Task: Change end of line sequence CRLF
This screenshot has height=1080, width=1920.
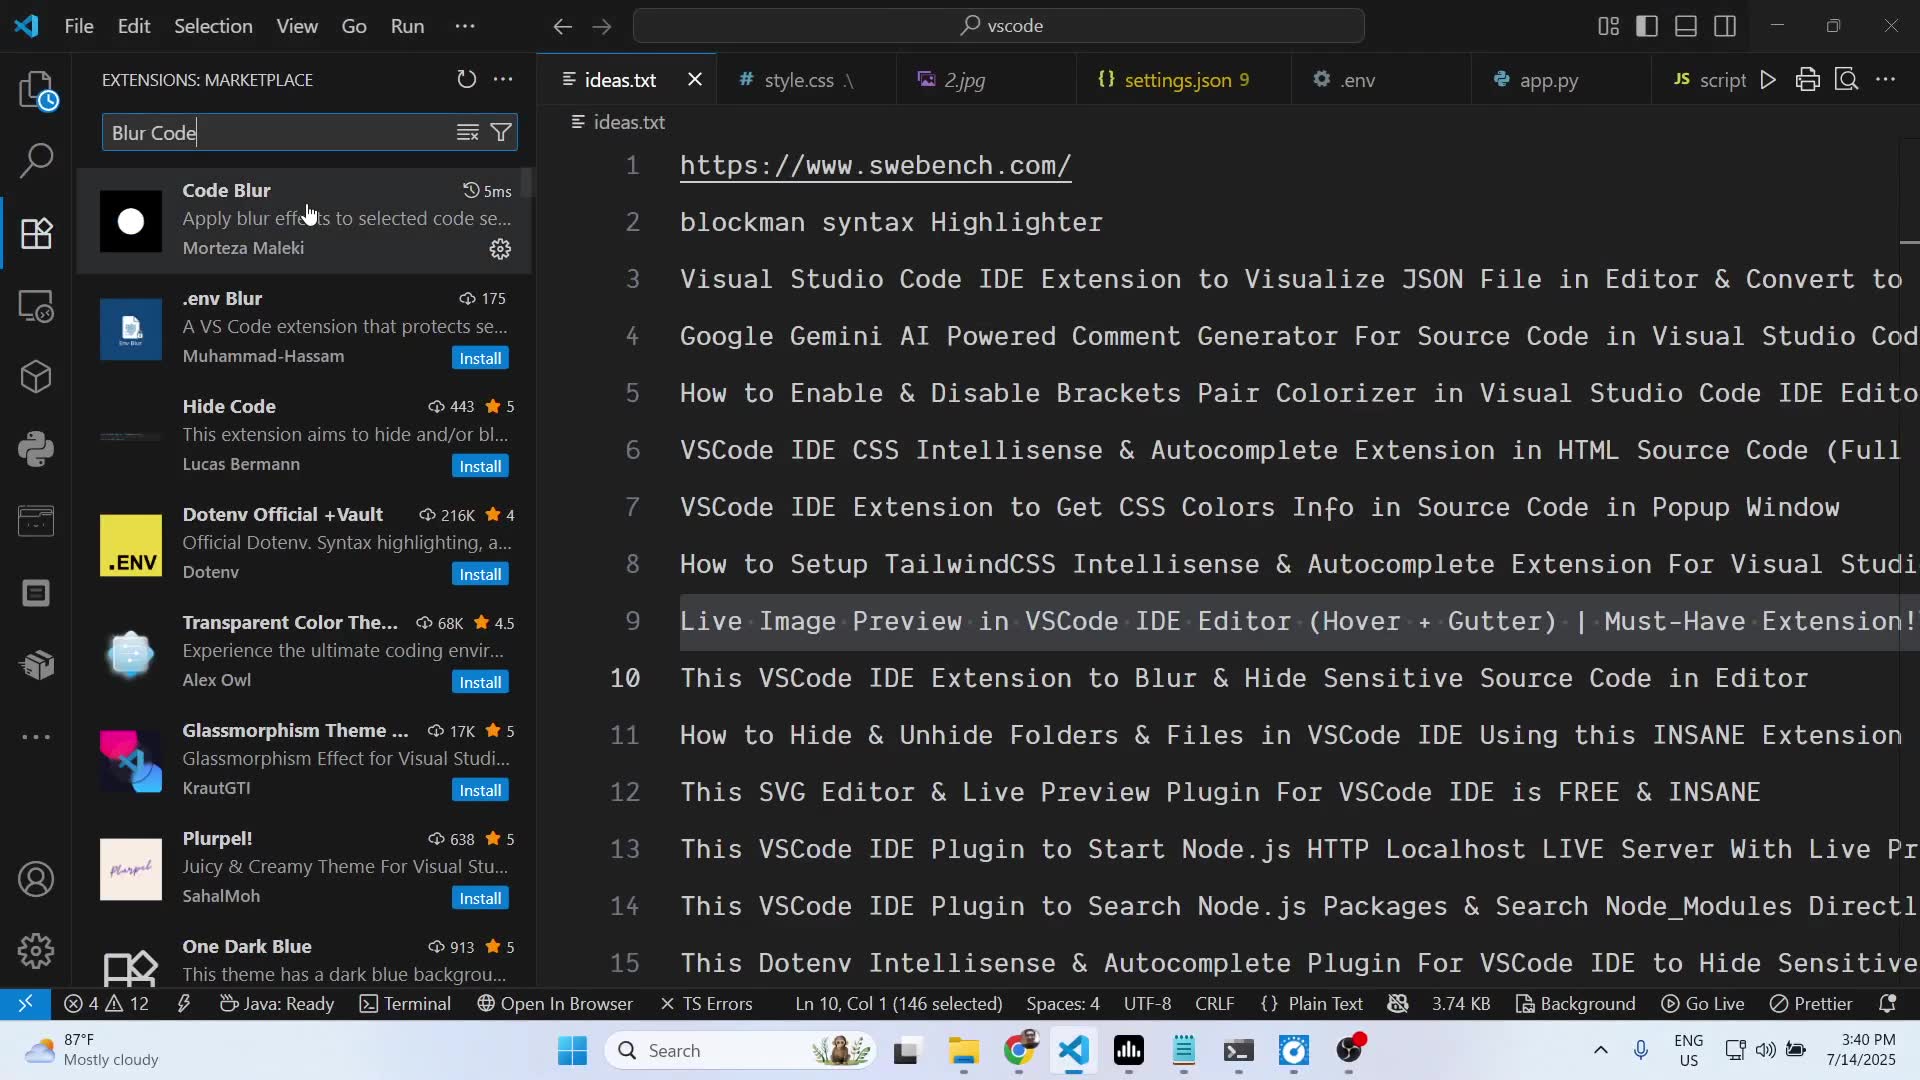Action: (1214, 1003)
